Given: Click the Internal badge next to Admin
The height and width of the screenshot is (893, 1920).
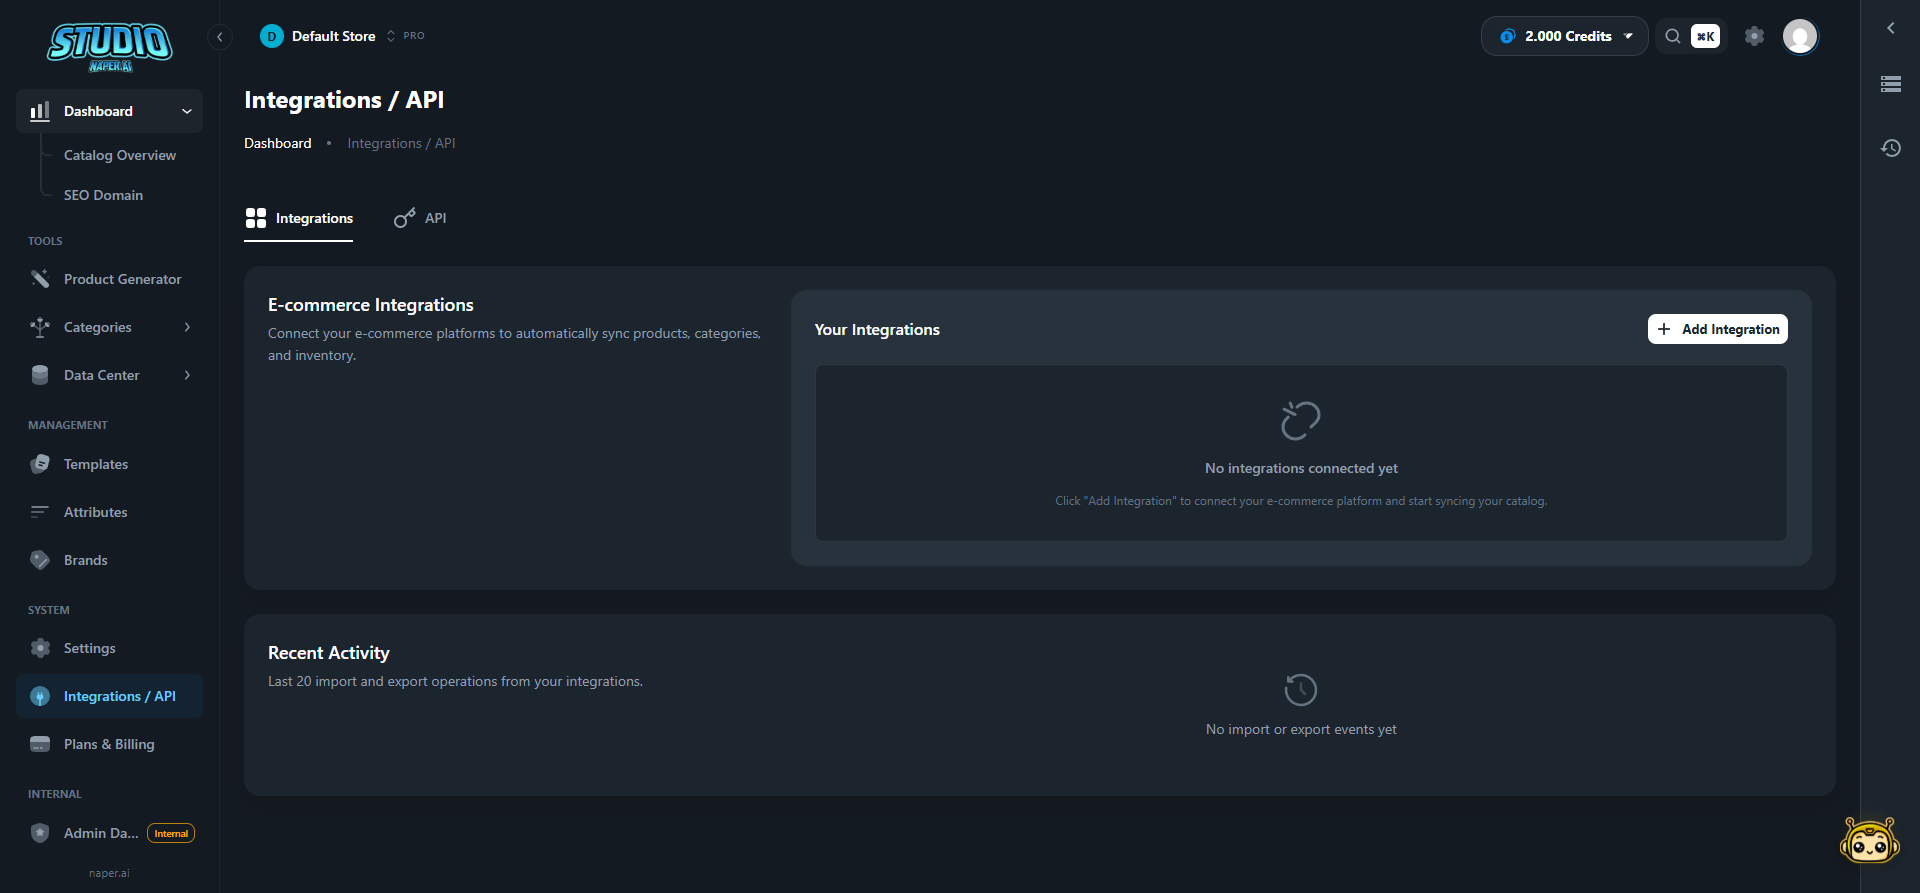Looking at the screenshot, I should [x=171, y=833].
